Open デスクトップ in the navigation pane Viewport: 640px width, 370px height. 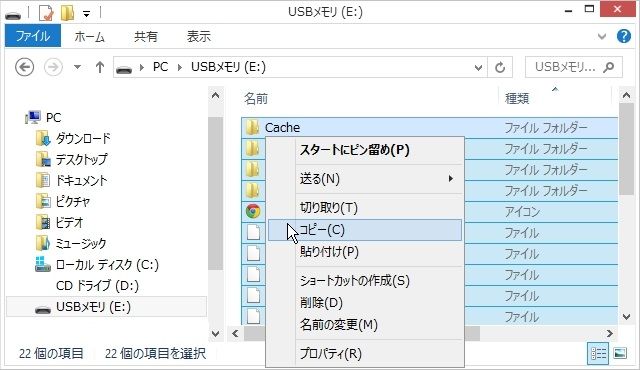pyautogui.click(x=81, y=160)
